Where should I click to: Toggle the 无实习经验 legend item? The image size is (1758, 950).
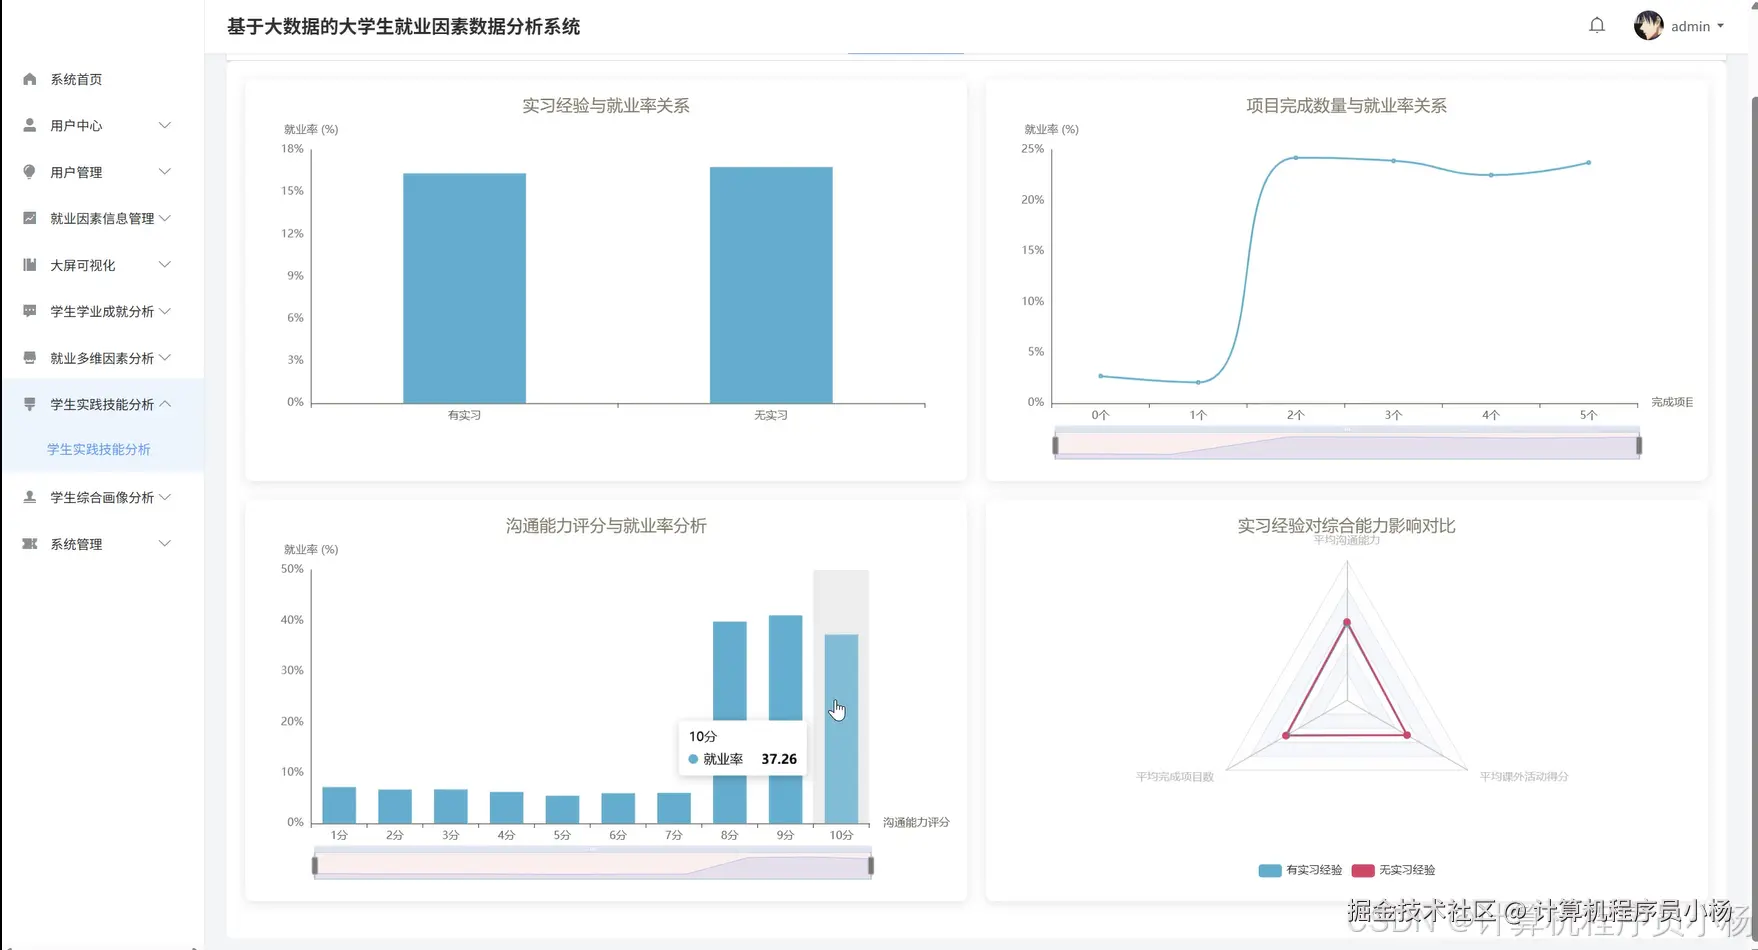[x=1393, y=870]
